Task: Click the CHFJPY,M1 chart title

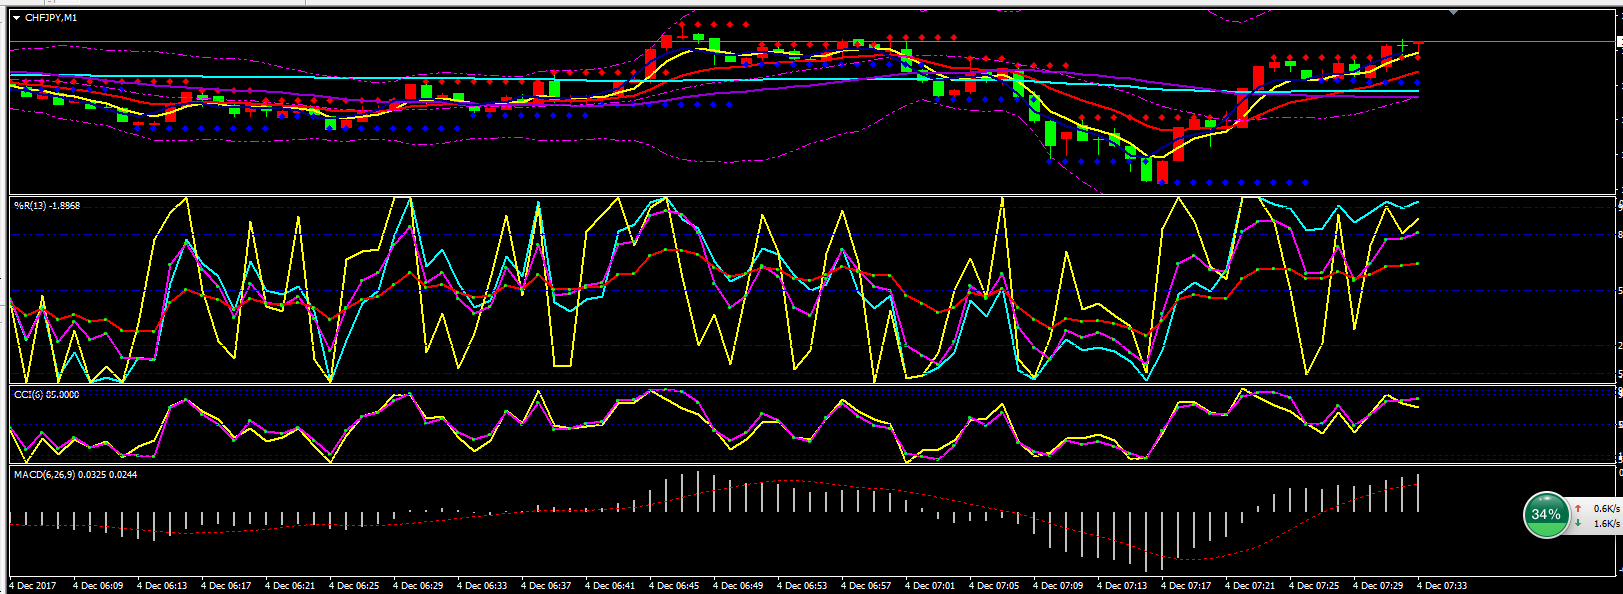Action: [51, 18]
